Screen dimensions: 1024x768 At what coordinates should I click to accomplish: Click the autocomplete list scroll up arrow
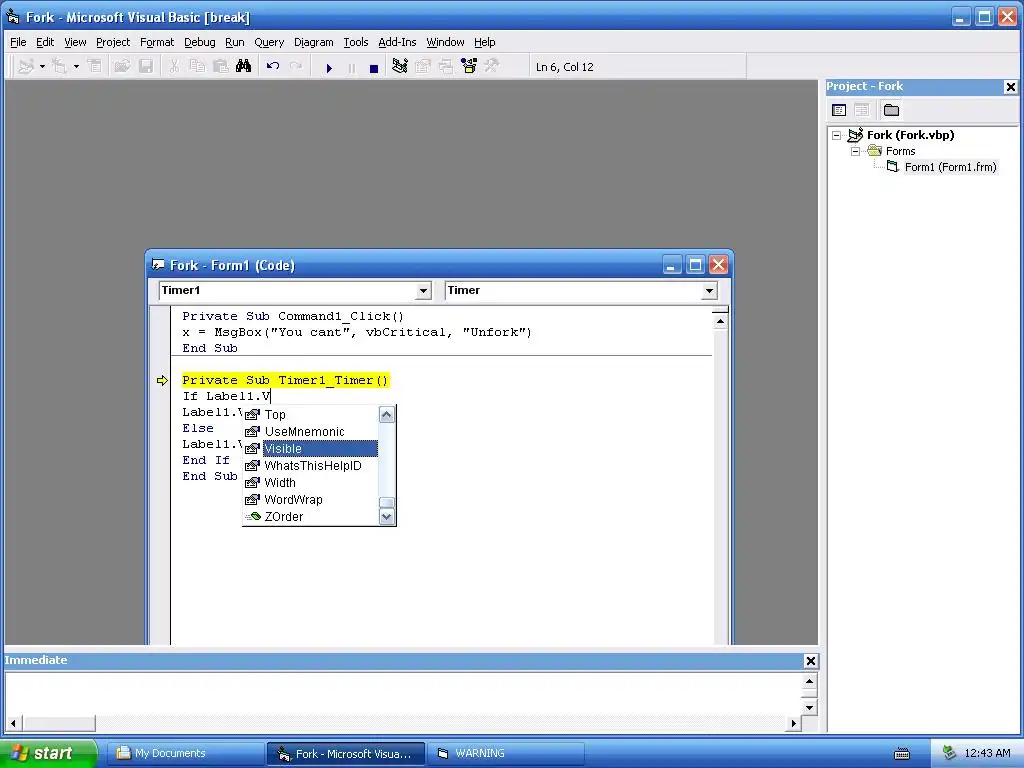(x=387, y=415)
